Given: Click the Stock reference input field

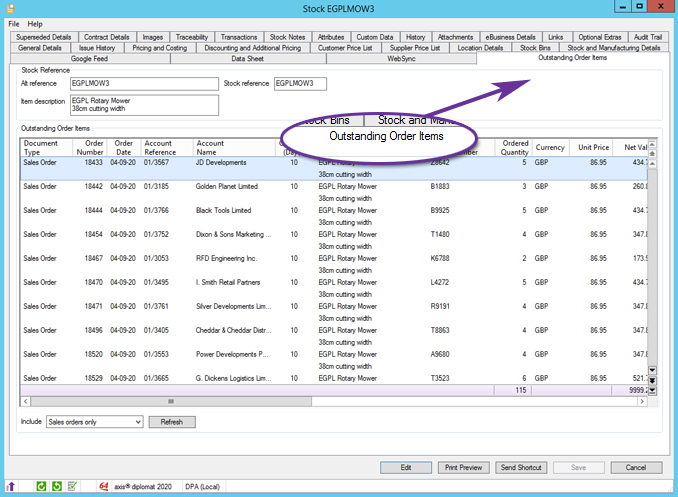Looking at the screenshot, I should pyautogui.click(x=300, y=83).
